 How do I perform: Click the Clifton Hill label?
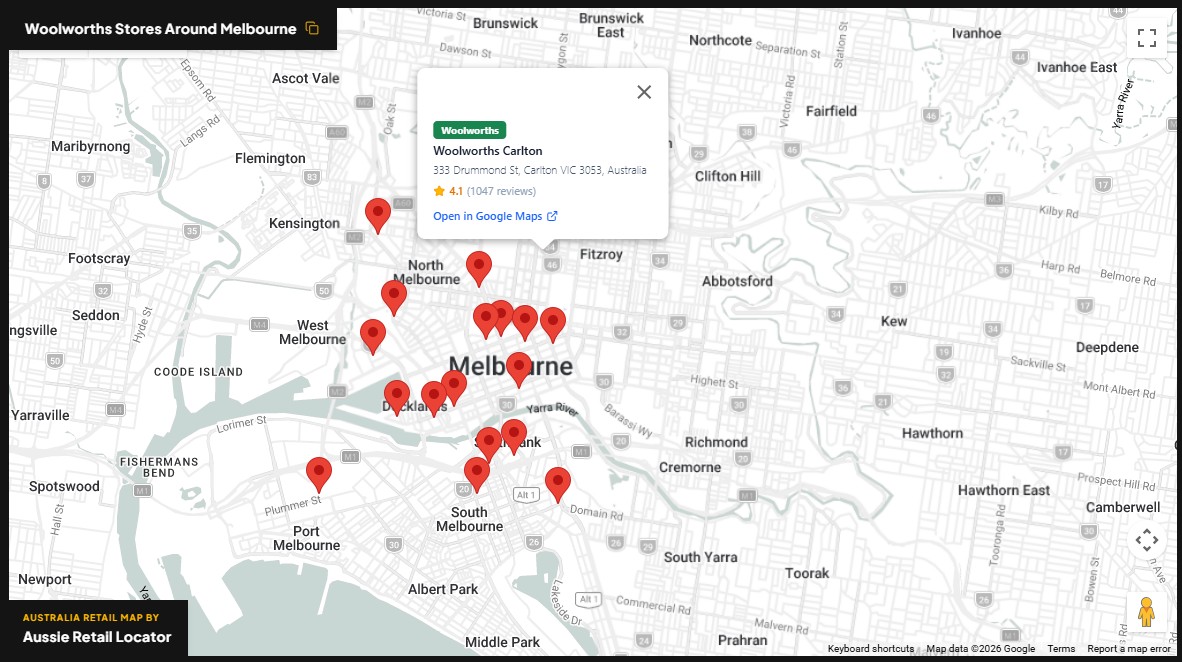coord(727,176)
